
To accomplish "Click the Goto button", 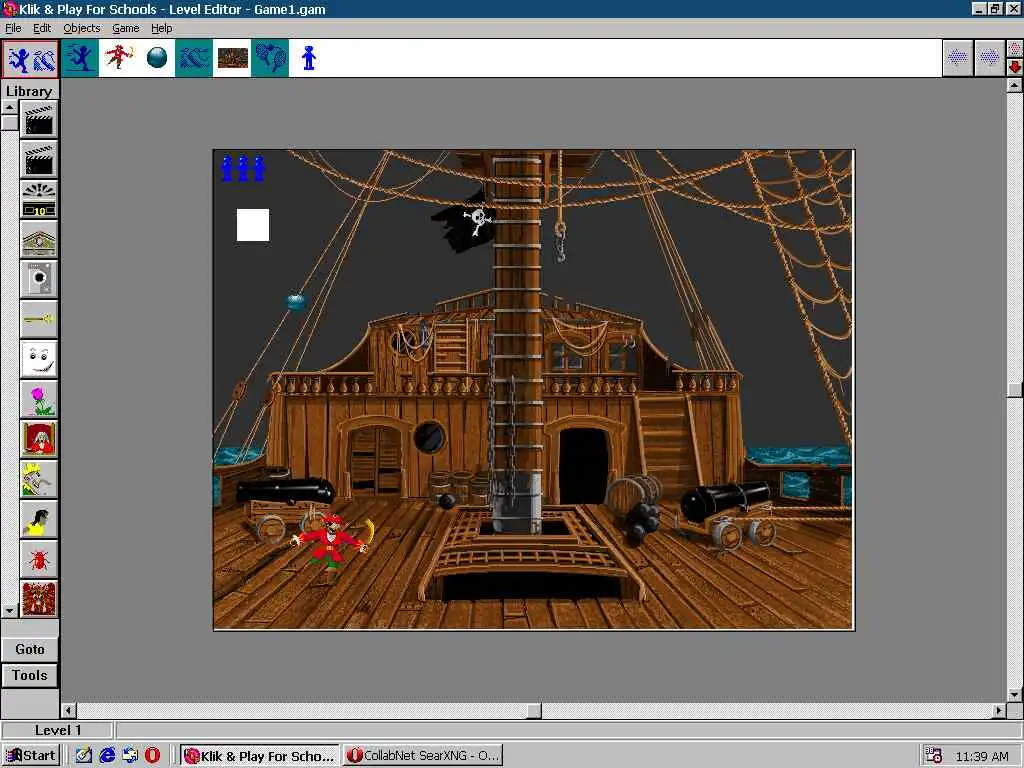I will click(30, 649).
